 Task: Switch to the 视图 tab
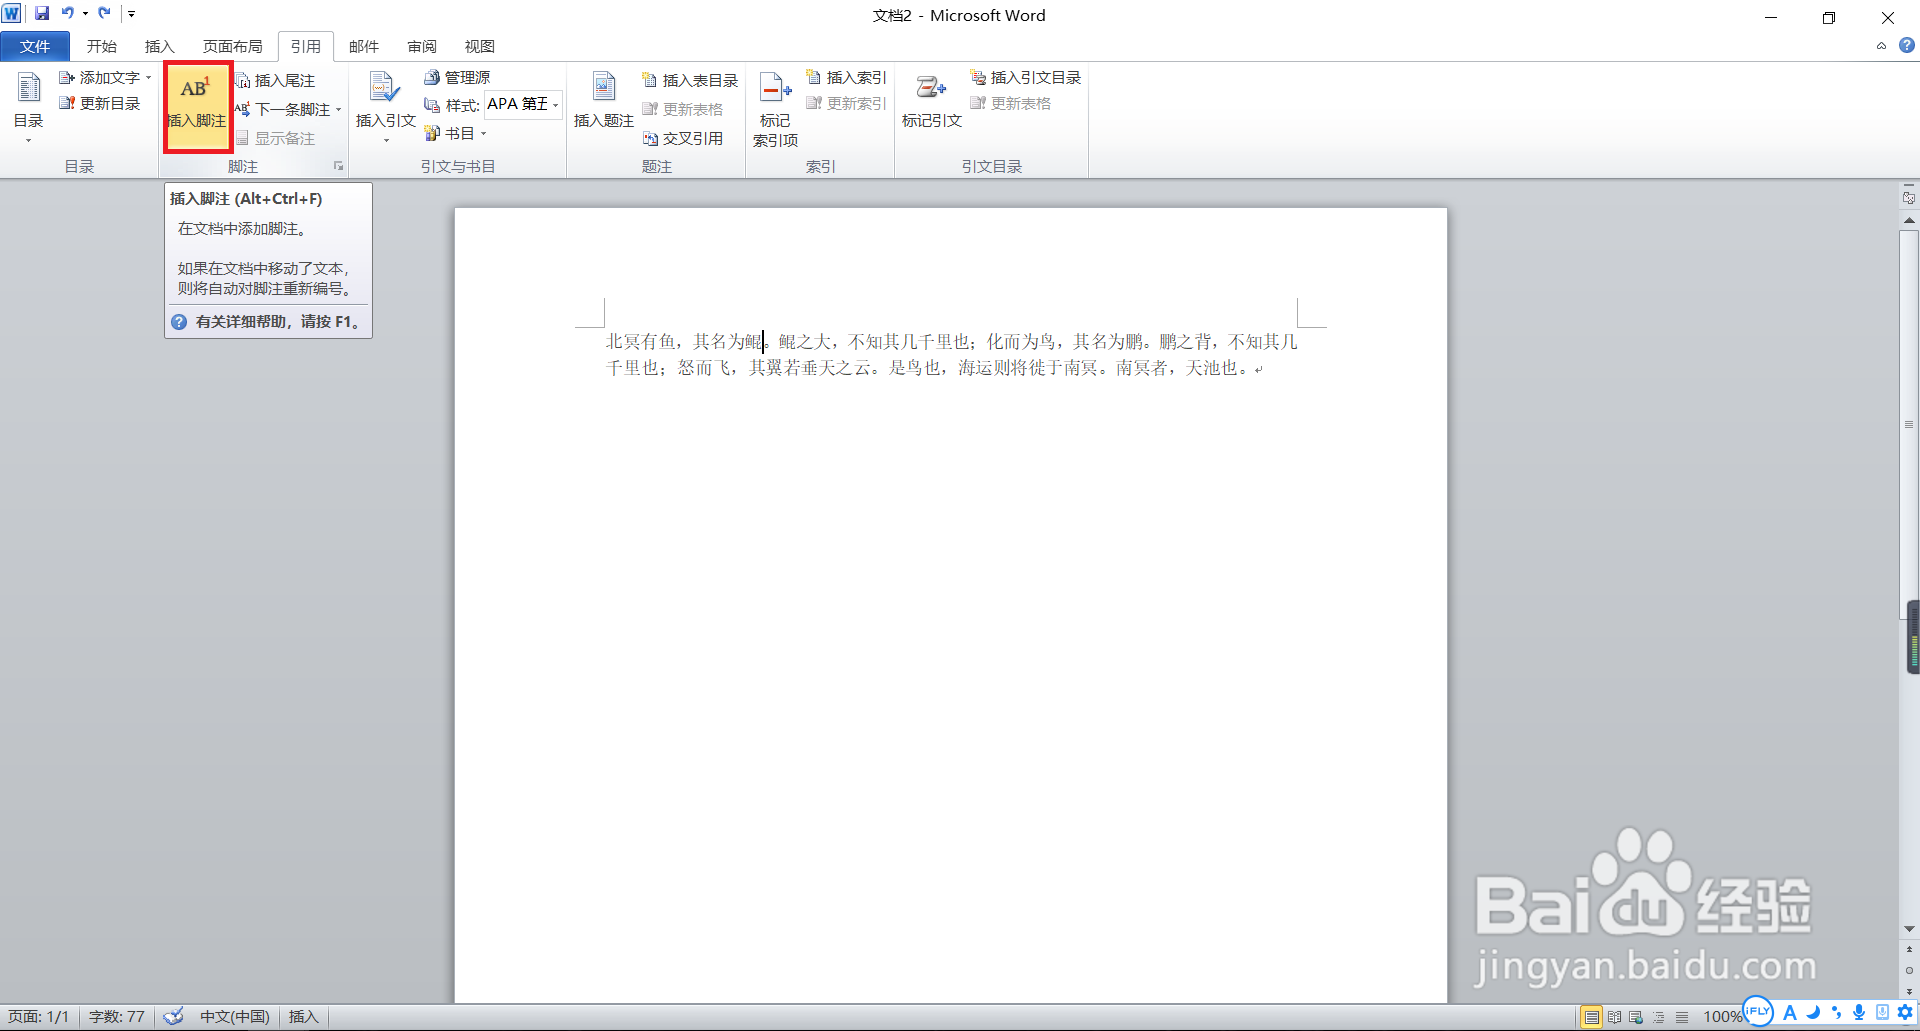[480, 46]
